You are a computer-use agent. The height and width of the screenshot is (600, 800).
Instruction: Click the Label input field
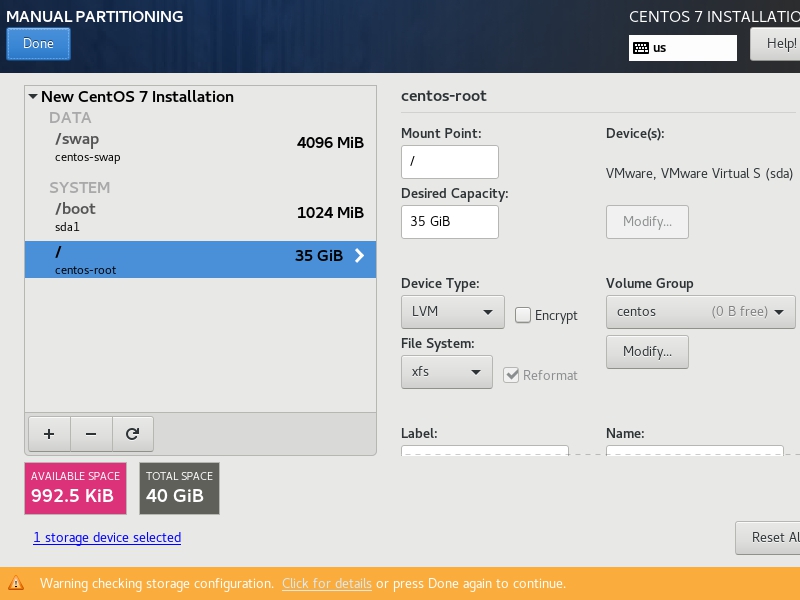(485, 450)
